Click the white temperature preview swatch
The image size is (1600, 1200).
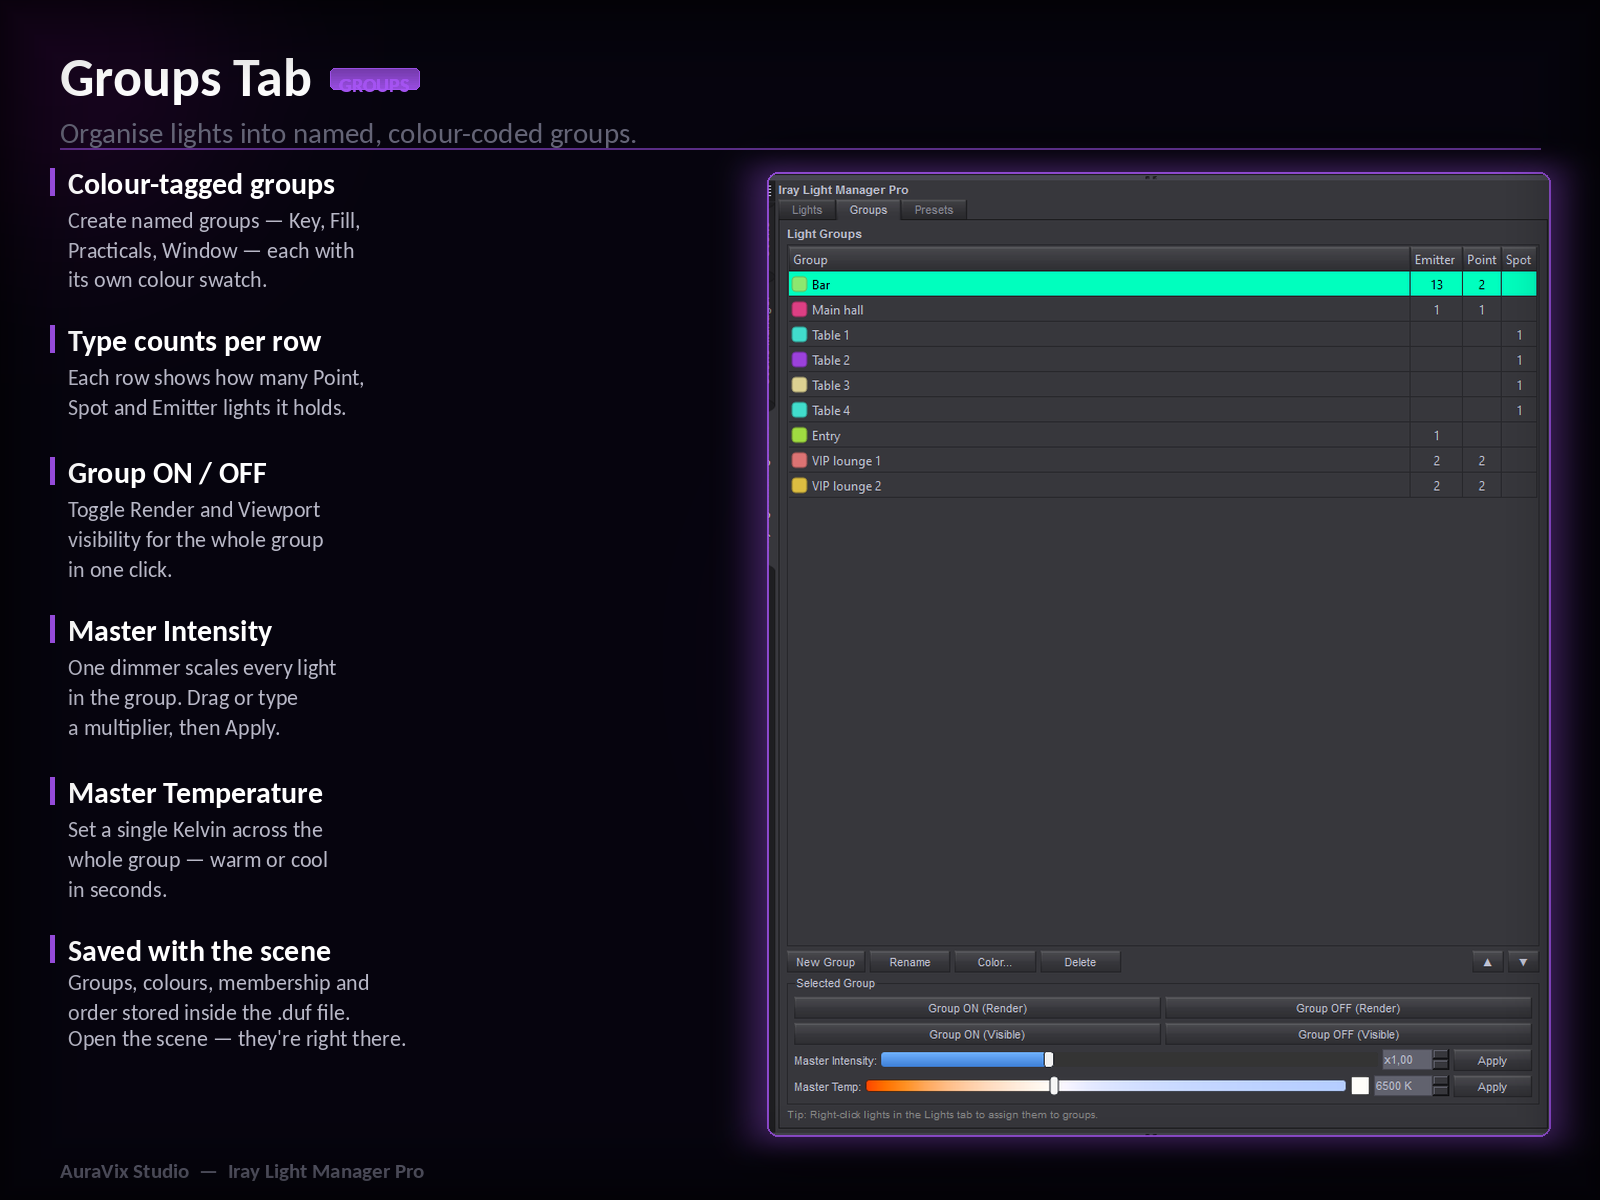tap(1360, 1086)
